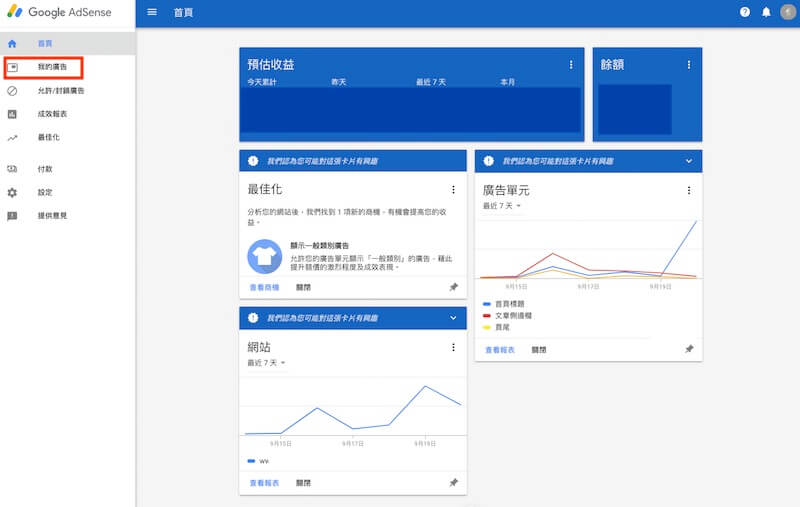Image resolution: width=800 pixels, height=507 pixels.
Task: Pin the 網站 card
Action: pyautogui.click(x=453, y=483)
